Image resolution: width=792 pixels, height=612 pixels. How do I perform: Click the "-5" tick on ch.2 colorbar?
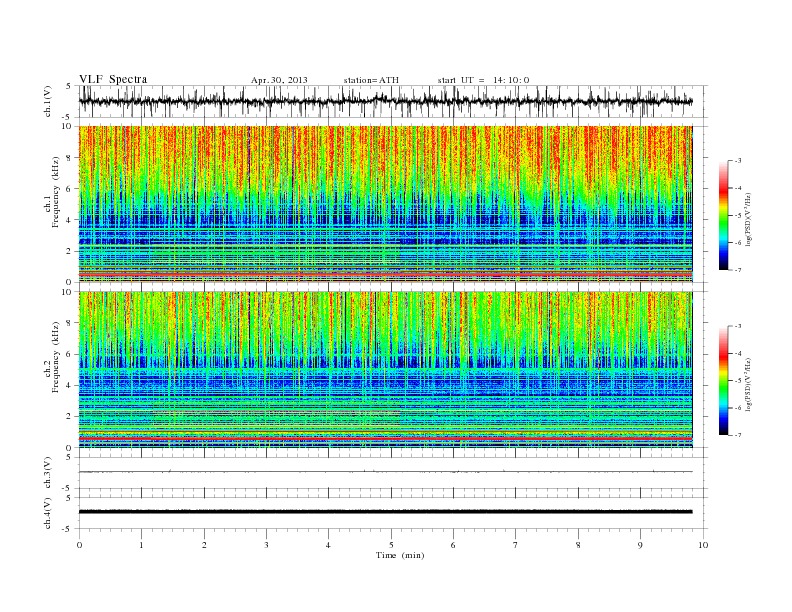(x=737, y=380)
